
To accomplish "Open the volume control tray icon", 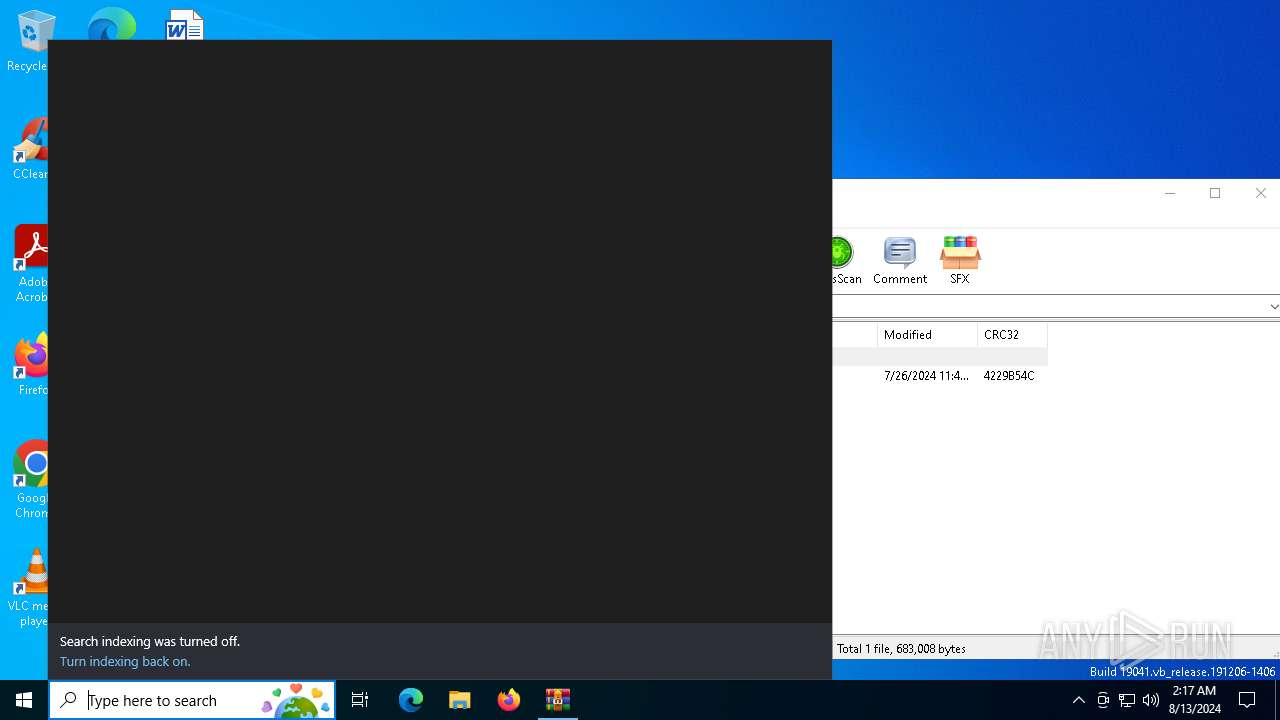I will pos(1151,700).
